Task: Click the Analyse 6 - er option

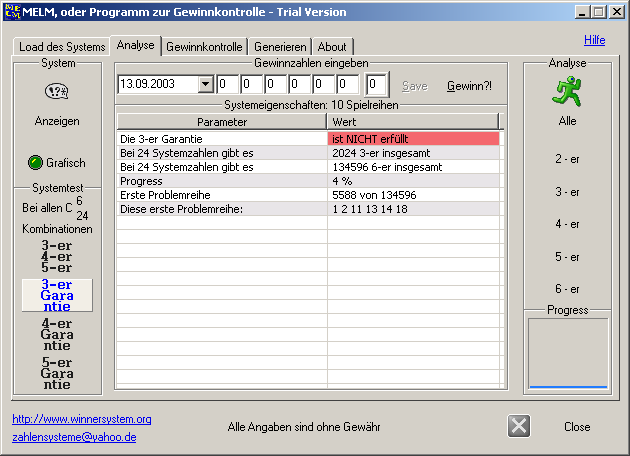Action: point(567,289)
